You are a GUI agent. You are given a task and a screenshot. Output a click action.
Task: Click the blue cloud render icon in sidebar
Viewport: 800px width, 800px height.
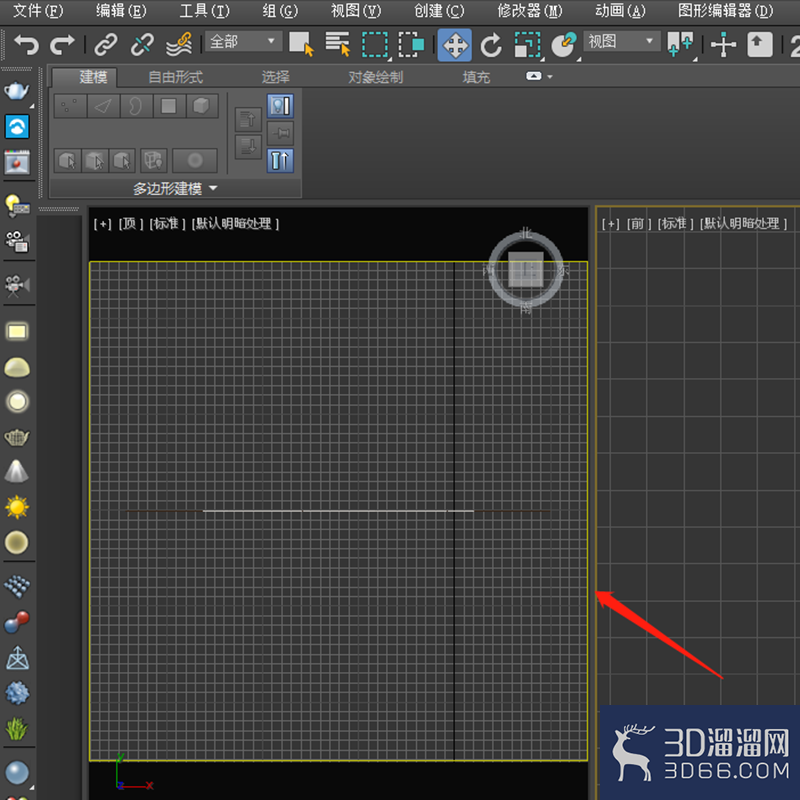(17, 127)
